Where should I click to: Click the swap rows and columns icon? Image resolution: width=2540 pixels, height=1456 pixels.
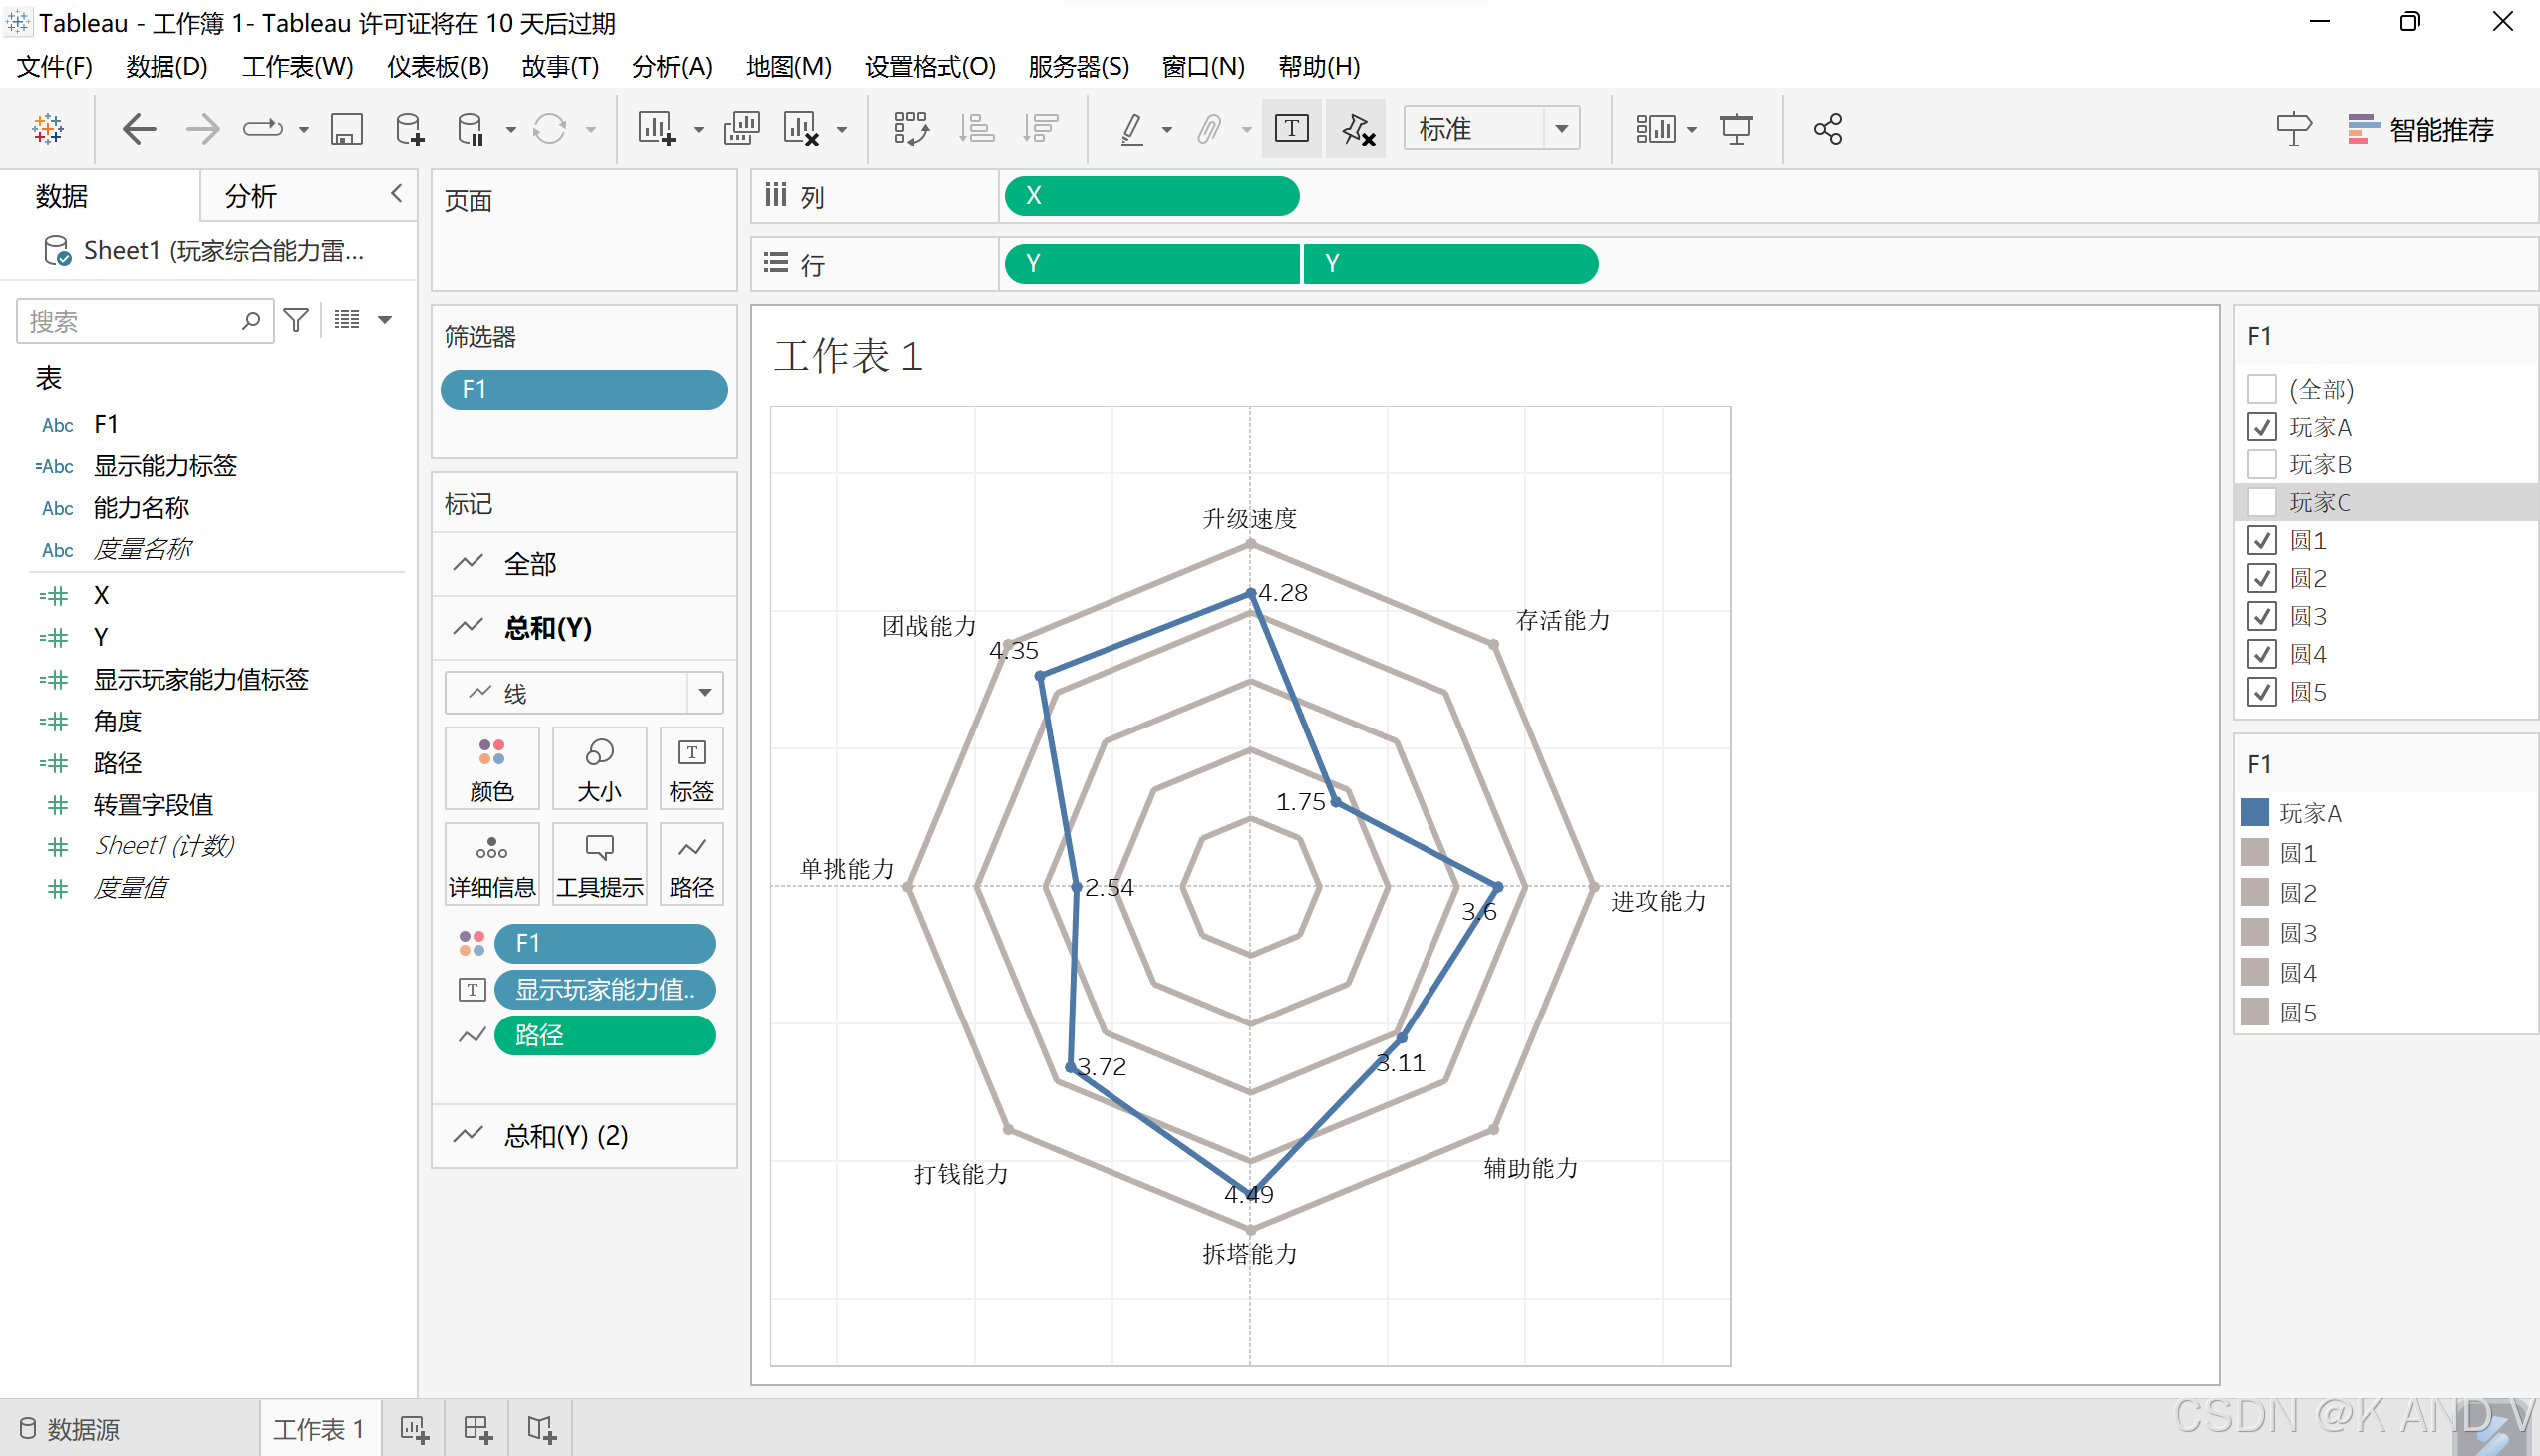coord(910,129)
